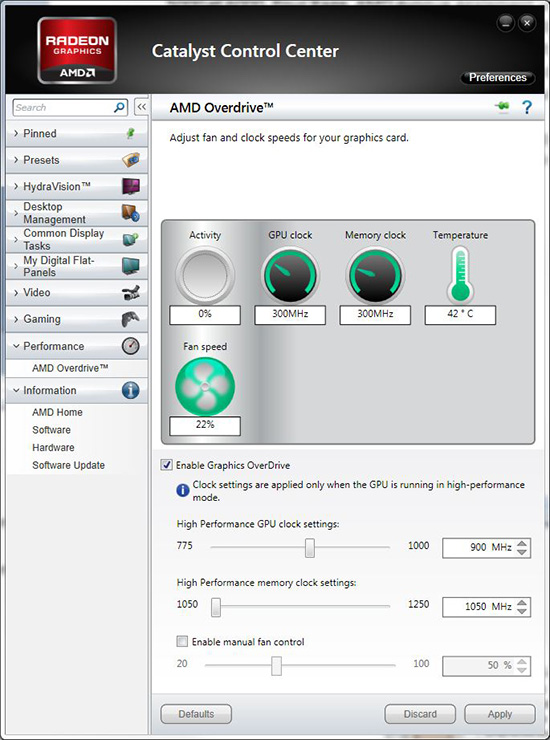
Task: Click the Temperature thermometer icon
Action: pyautogui.click(x=460, y=275)
